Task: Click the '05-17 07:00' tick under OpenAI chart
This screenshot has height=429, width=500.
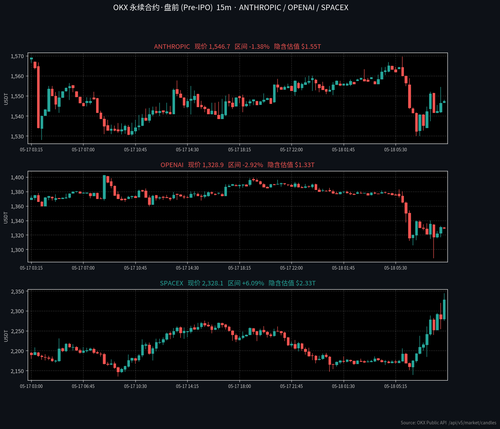Action: 83,268
